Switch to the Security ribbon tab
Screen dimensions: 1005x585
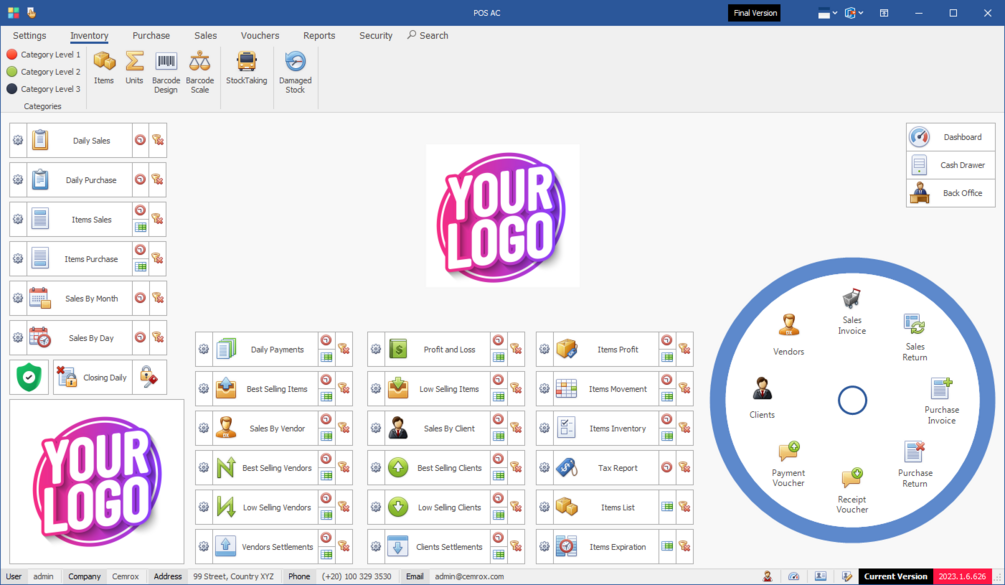(375, 35)
